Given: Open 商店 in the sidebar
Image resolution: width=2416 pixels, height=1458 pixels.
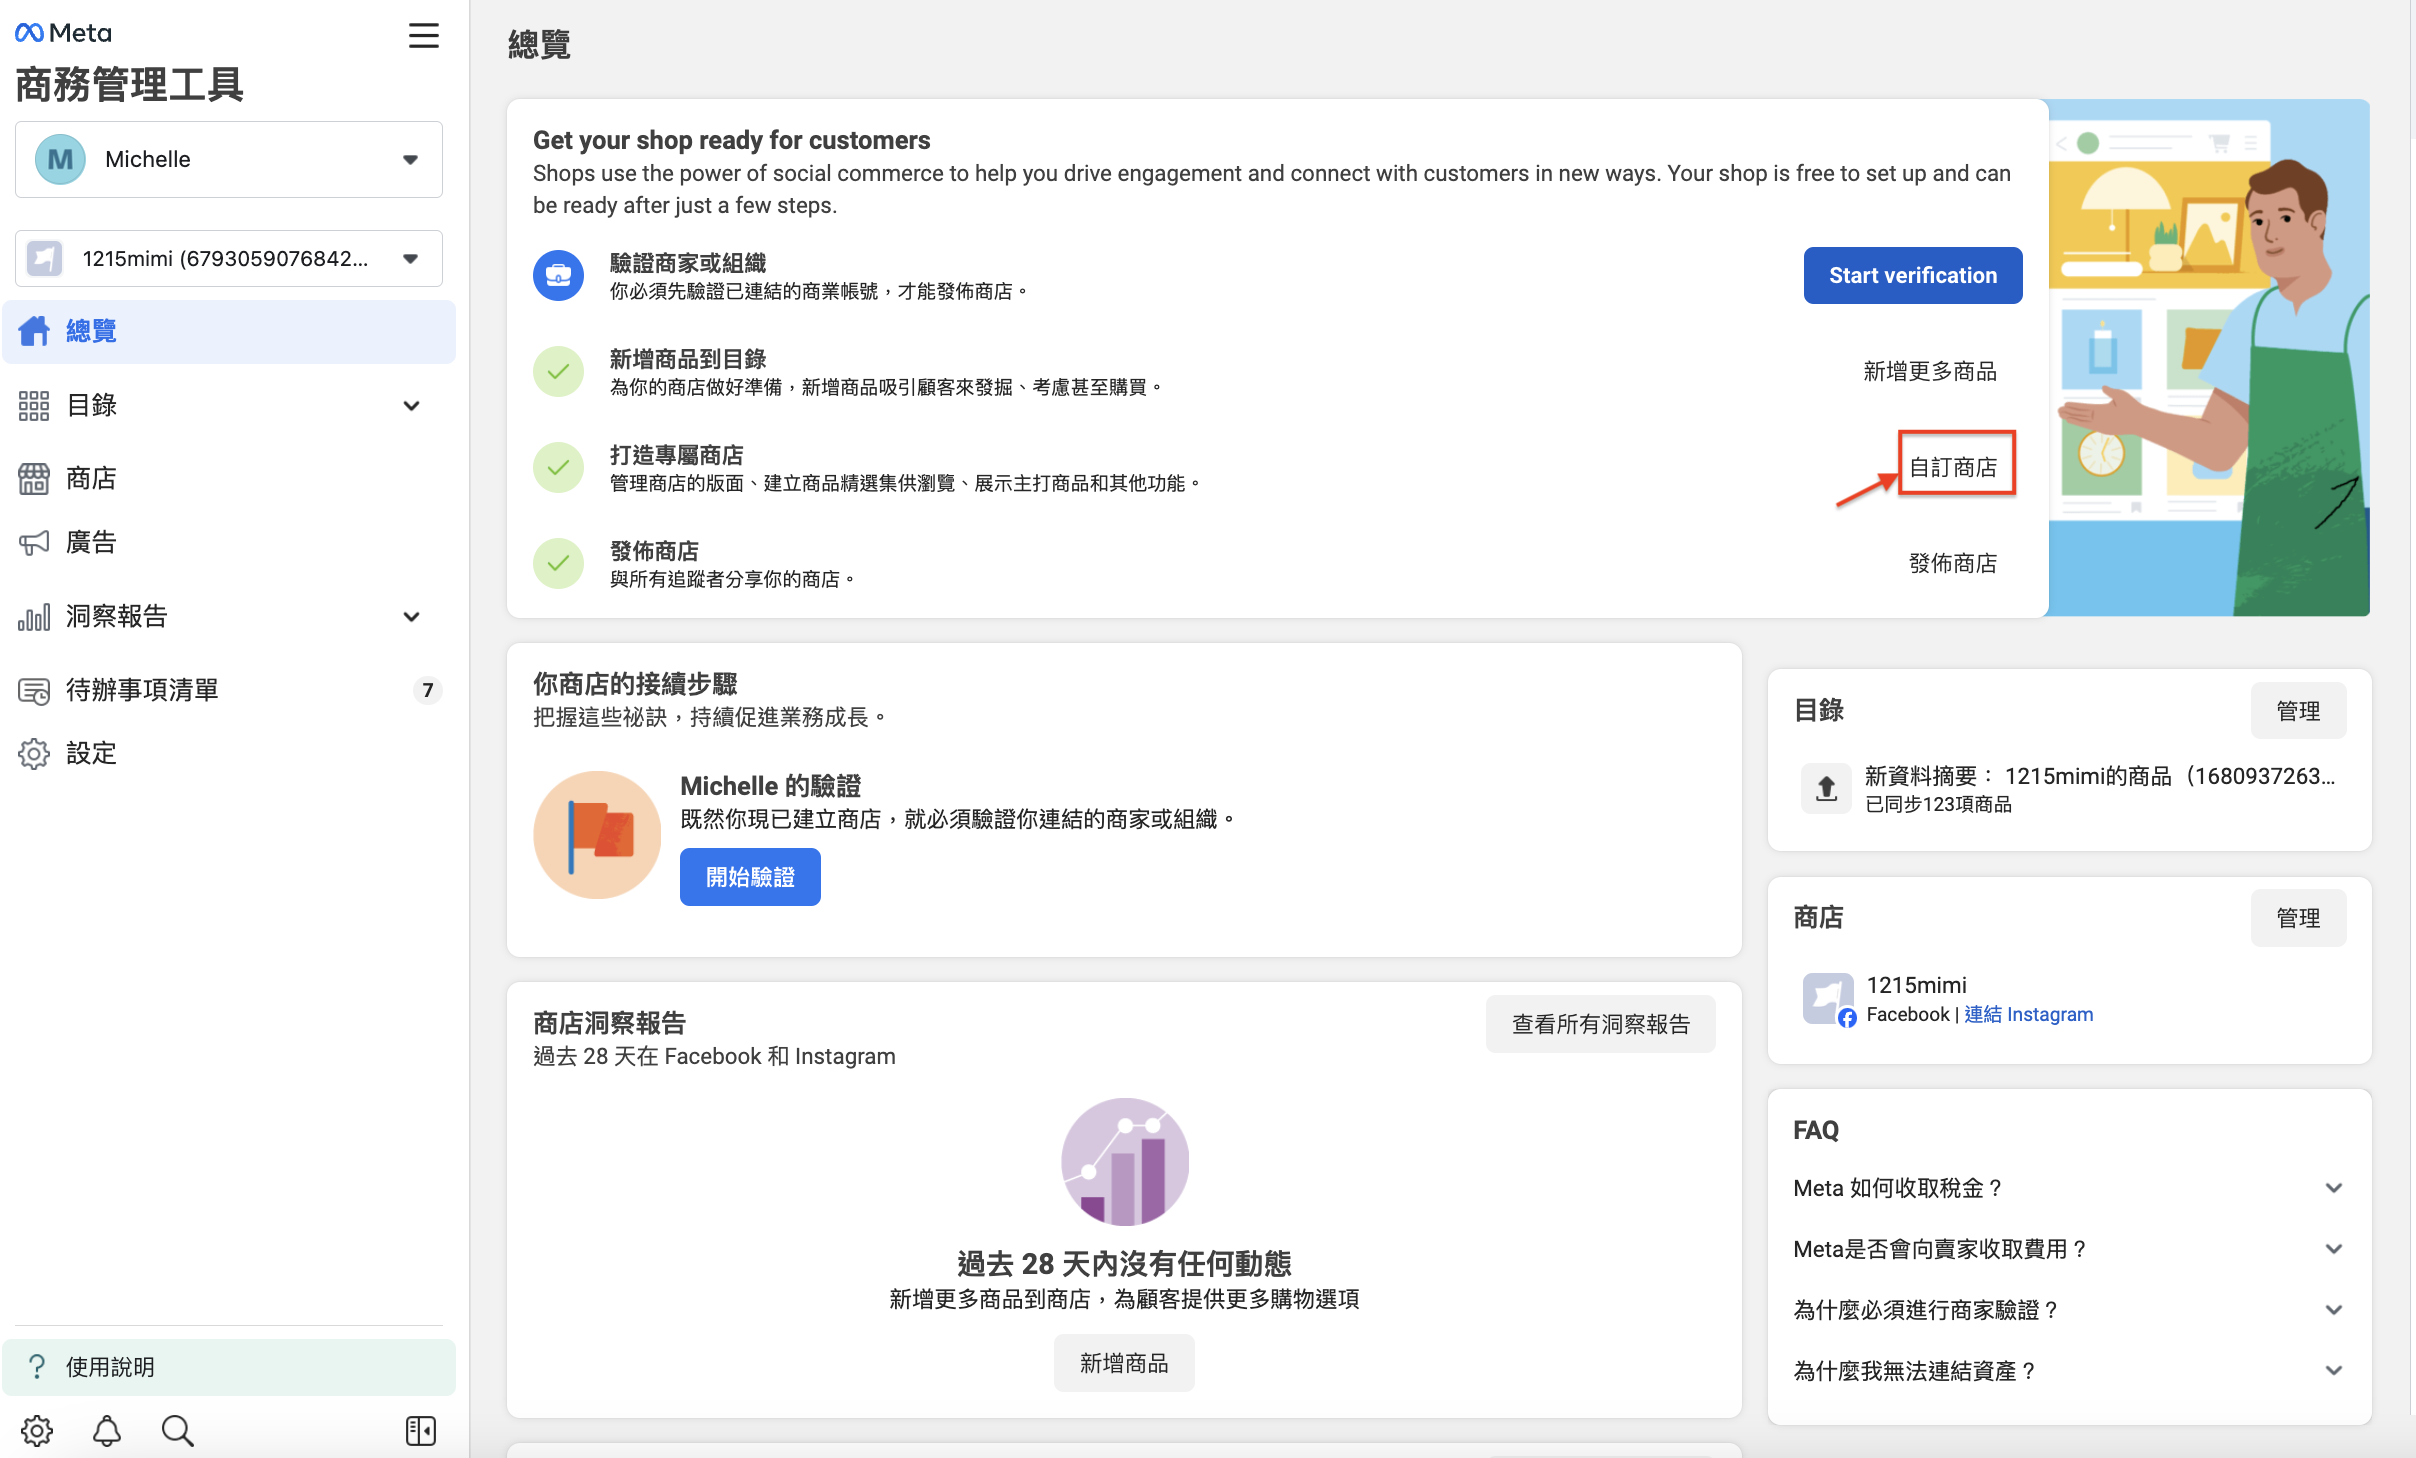Looking at the screenshot, I should [91, 479].
